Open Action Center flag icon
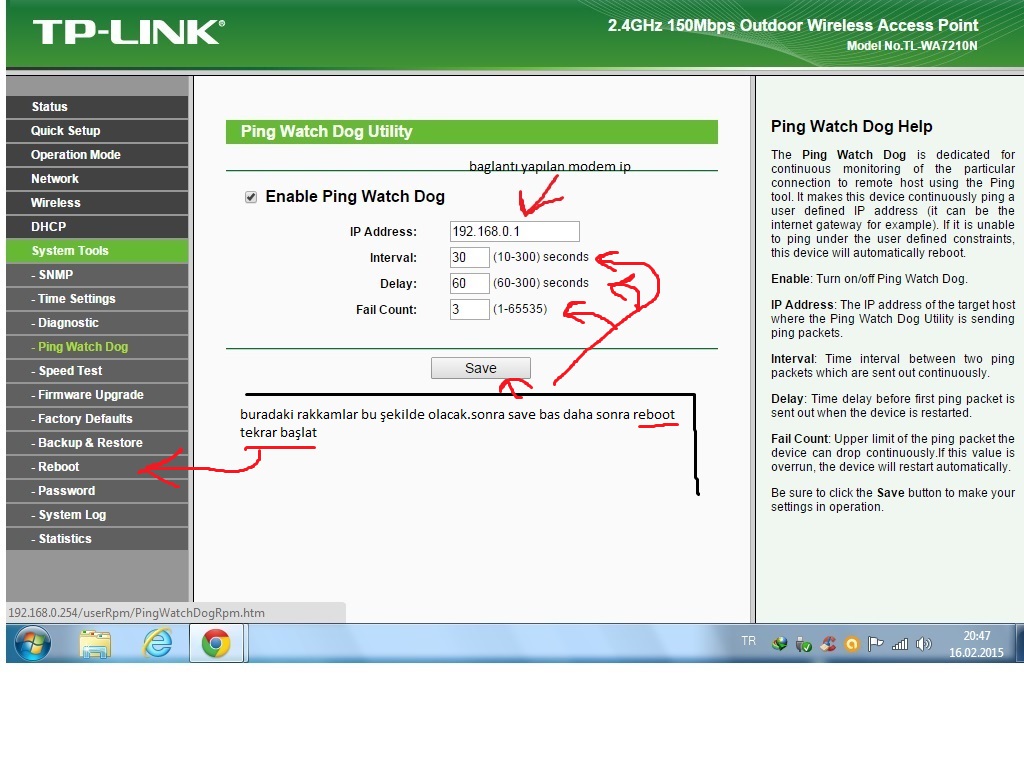This screenshot has height=768, width=1024. [x=875, y=644]
